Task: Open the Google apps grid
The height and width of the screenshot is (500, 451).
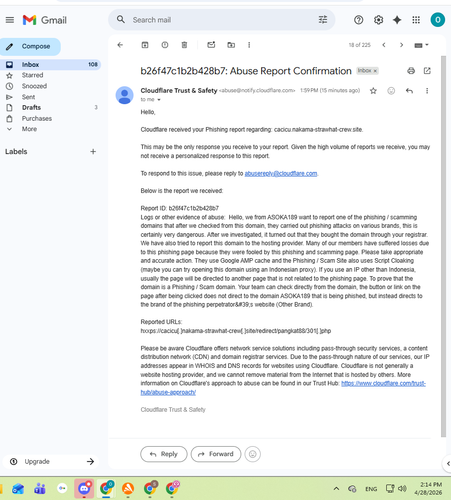Action: 416,20
